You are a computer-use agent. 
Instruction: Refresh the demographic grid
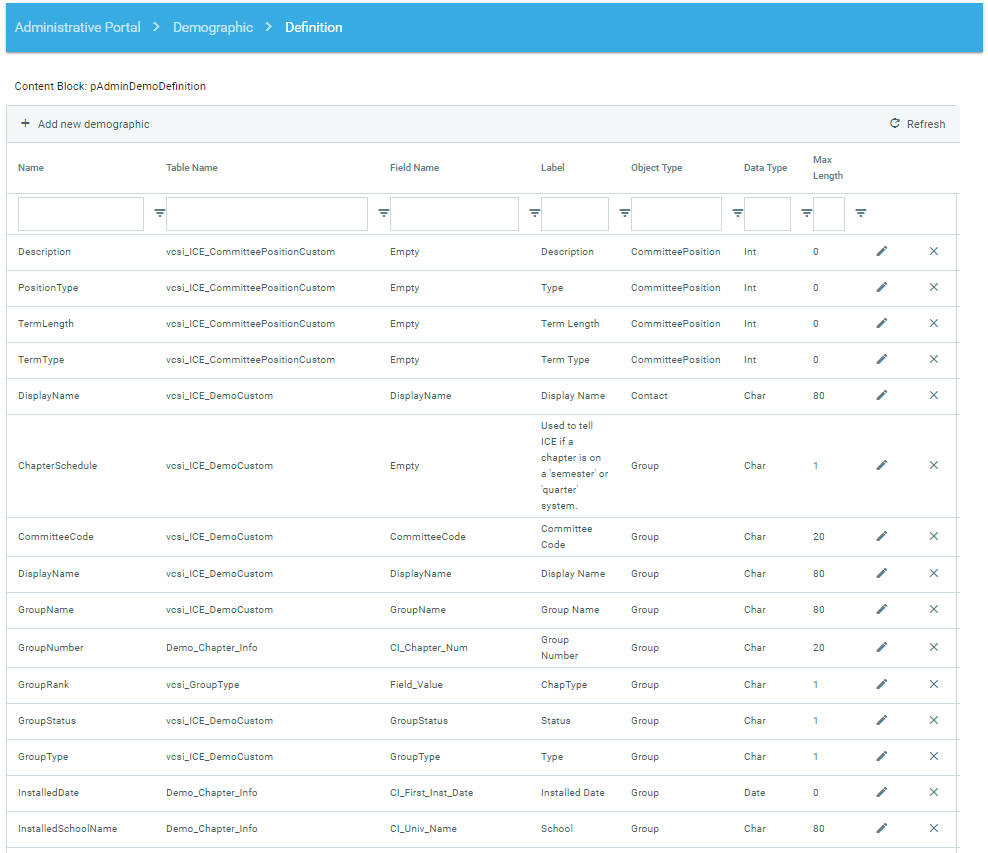917,124
